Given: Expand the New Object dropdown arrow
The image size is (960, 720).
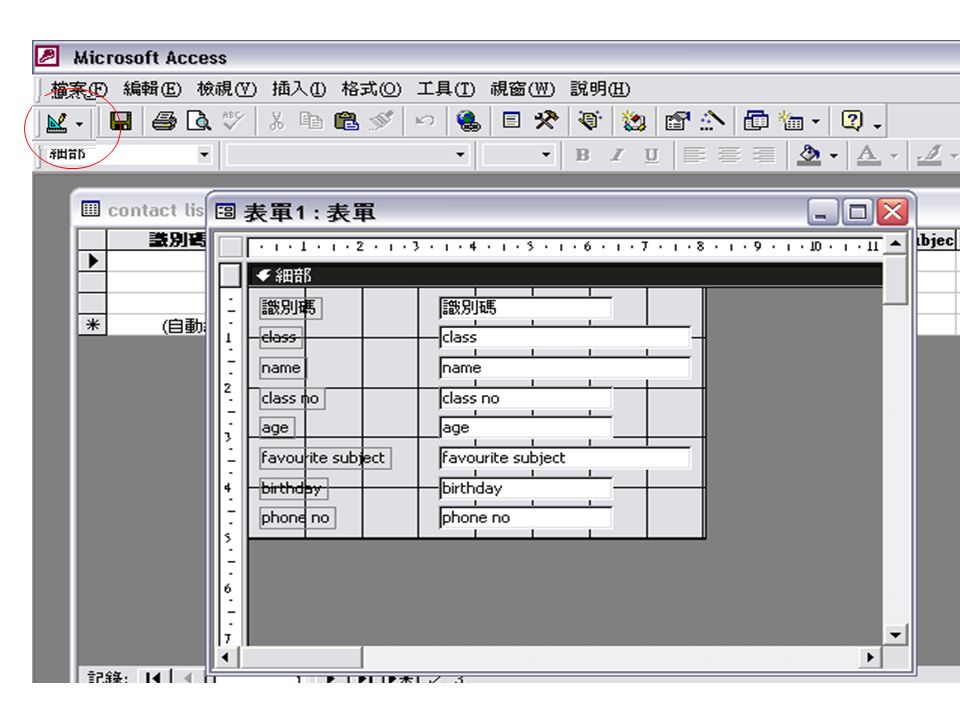Looking at the screenshot, I should tap(816, 122).
